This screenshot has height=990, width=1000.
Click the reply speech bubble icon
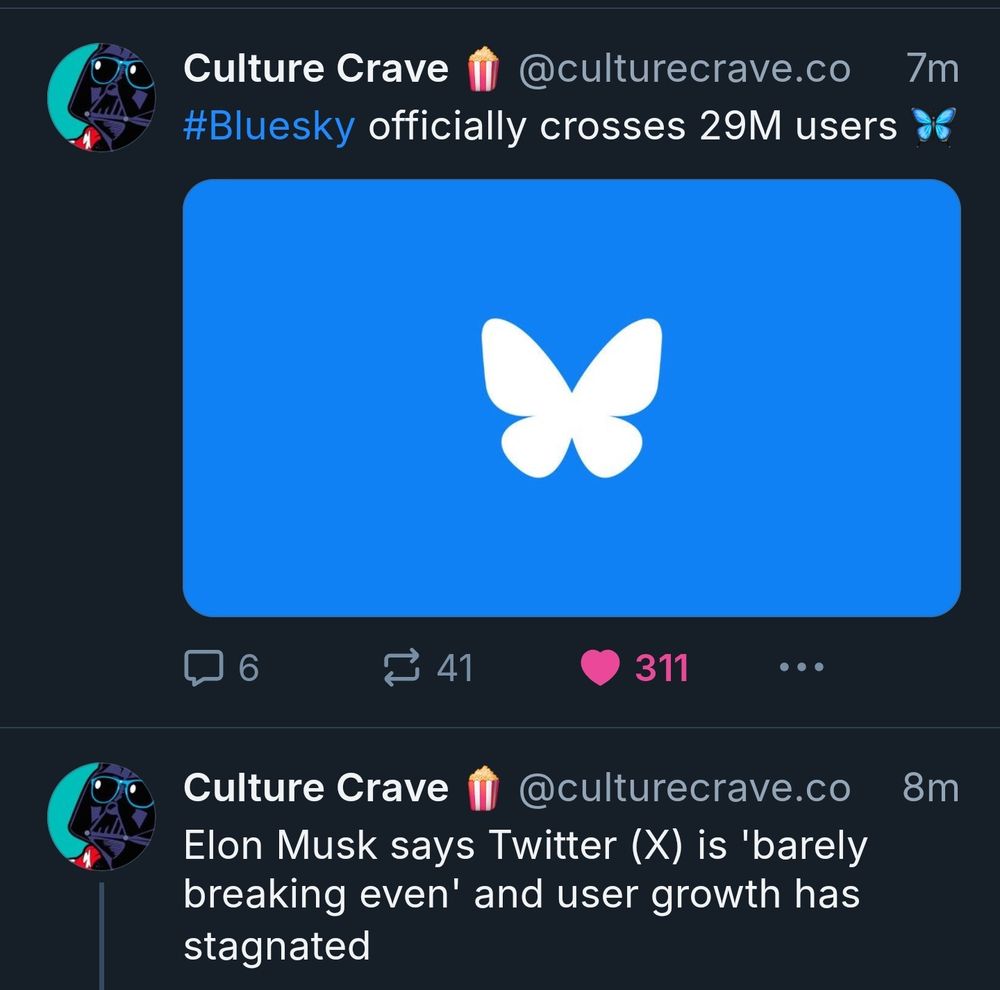coord(203,668)
